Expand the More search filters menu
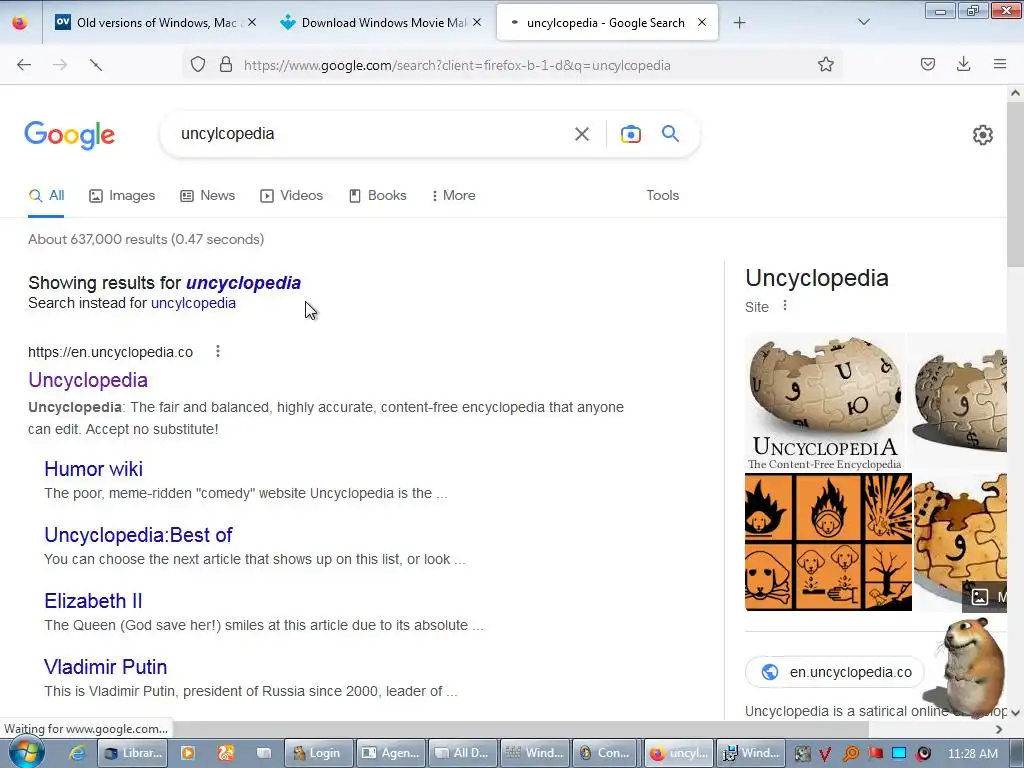The image size is (1024, 768). click(x=453, y=196)
